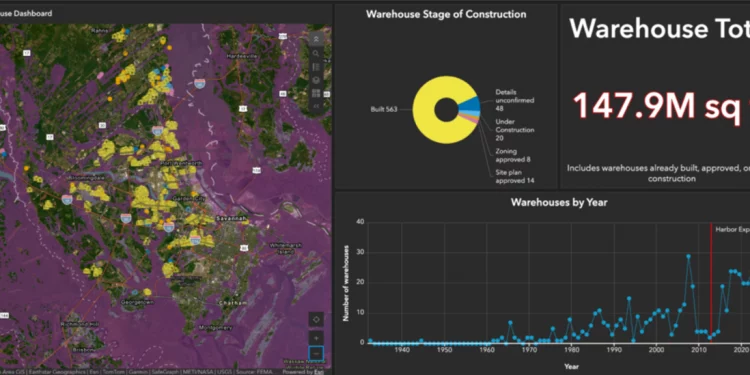Zoom in on the map with plus
This screenshot has height=375, width=750.
pyautogui.click(x=316, y=338)
